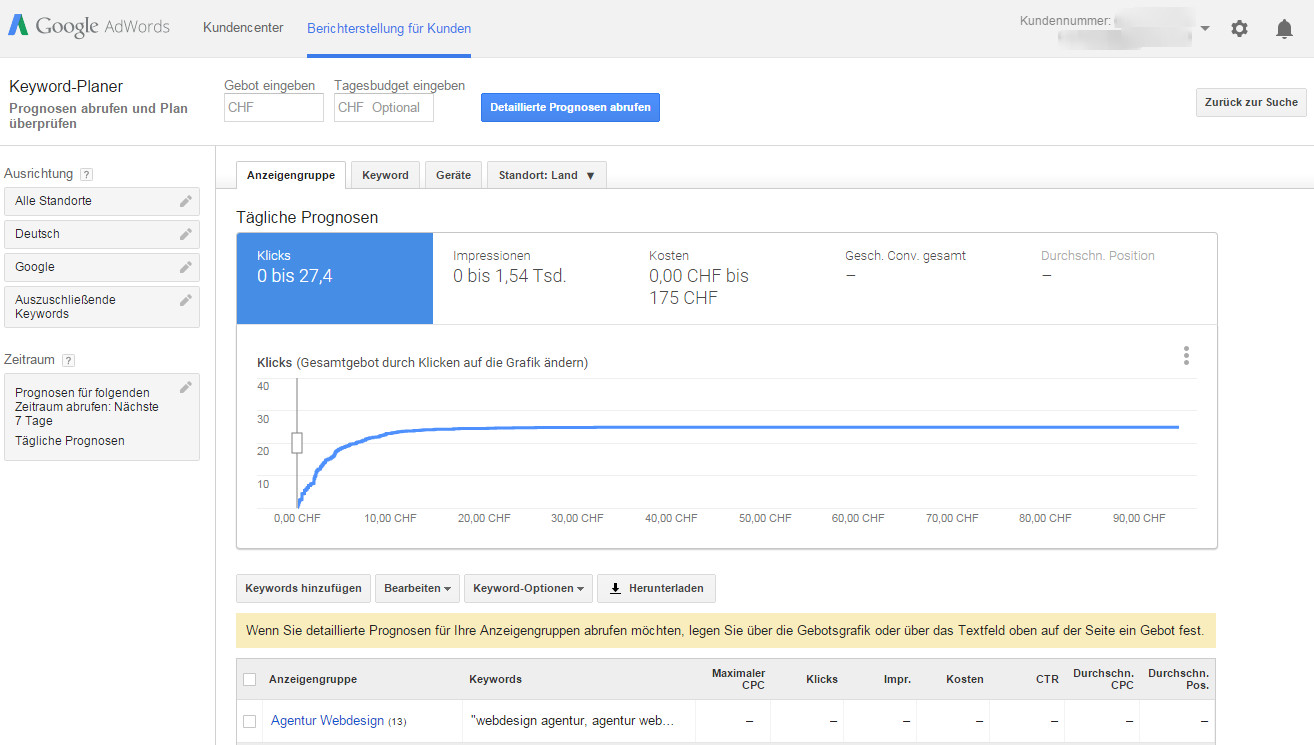Open the Keyword-Optionen dropdown

[x=528, y=588]
